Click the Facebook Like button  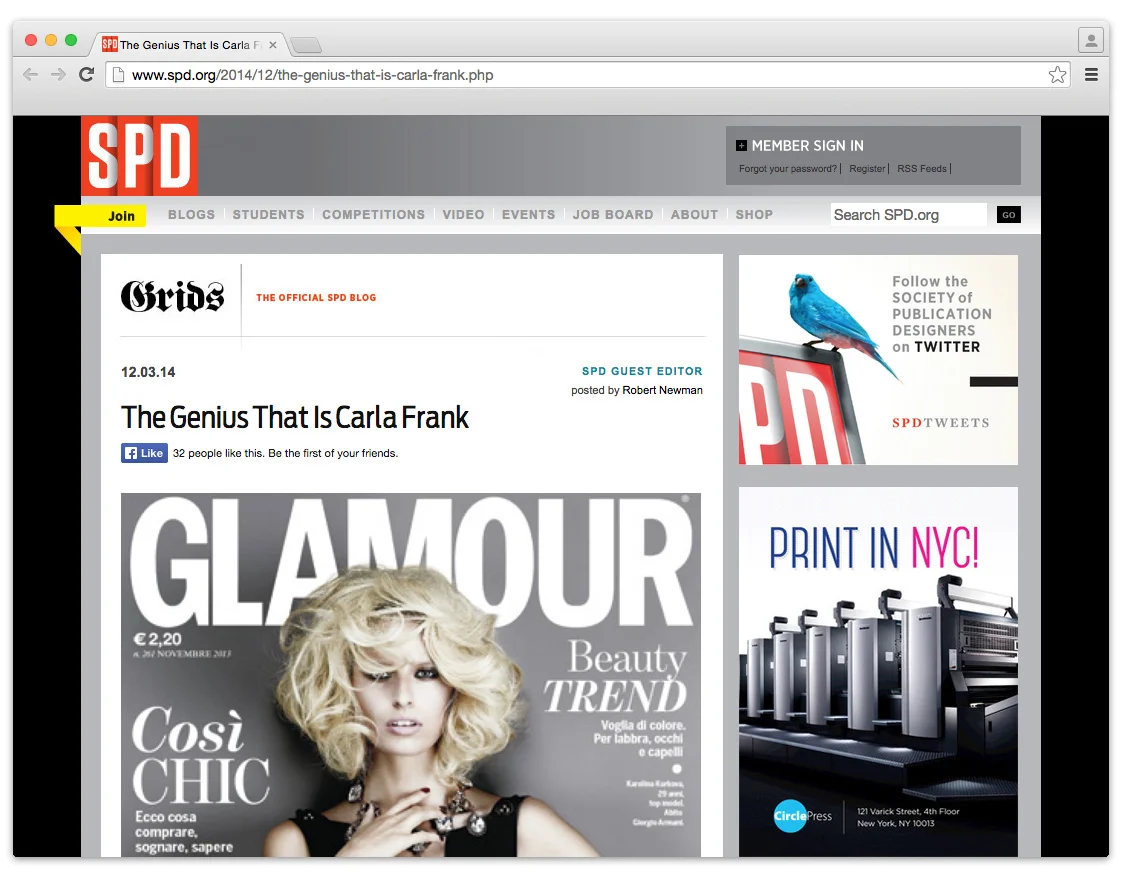click(144, 453)
